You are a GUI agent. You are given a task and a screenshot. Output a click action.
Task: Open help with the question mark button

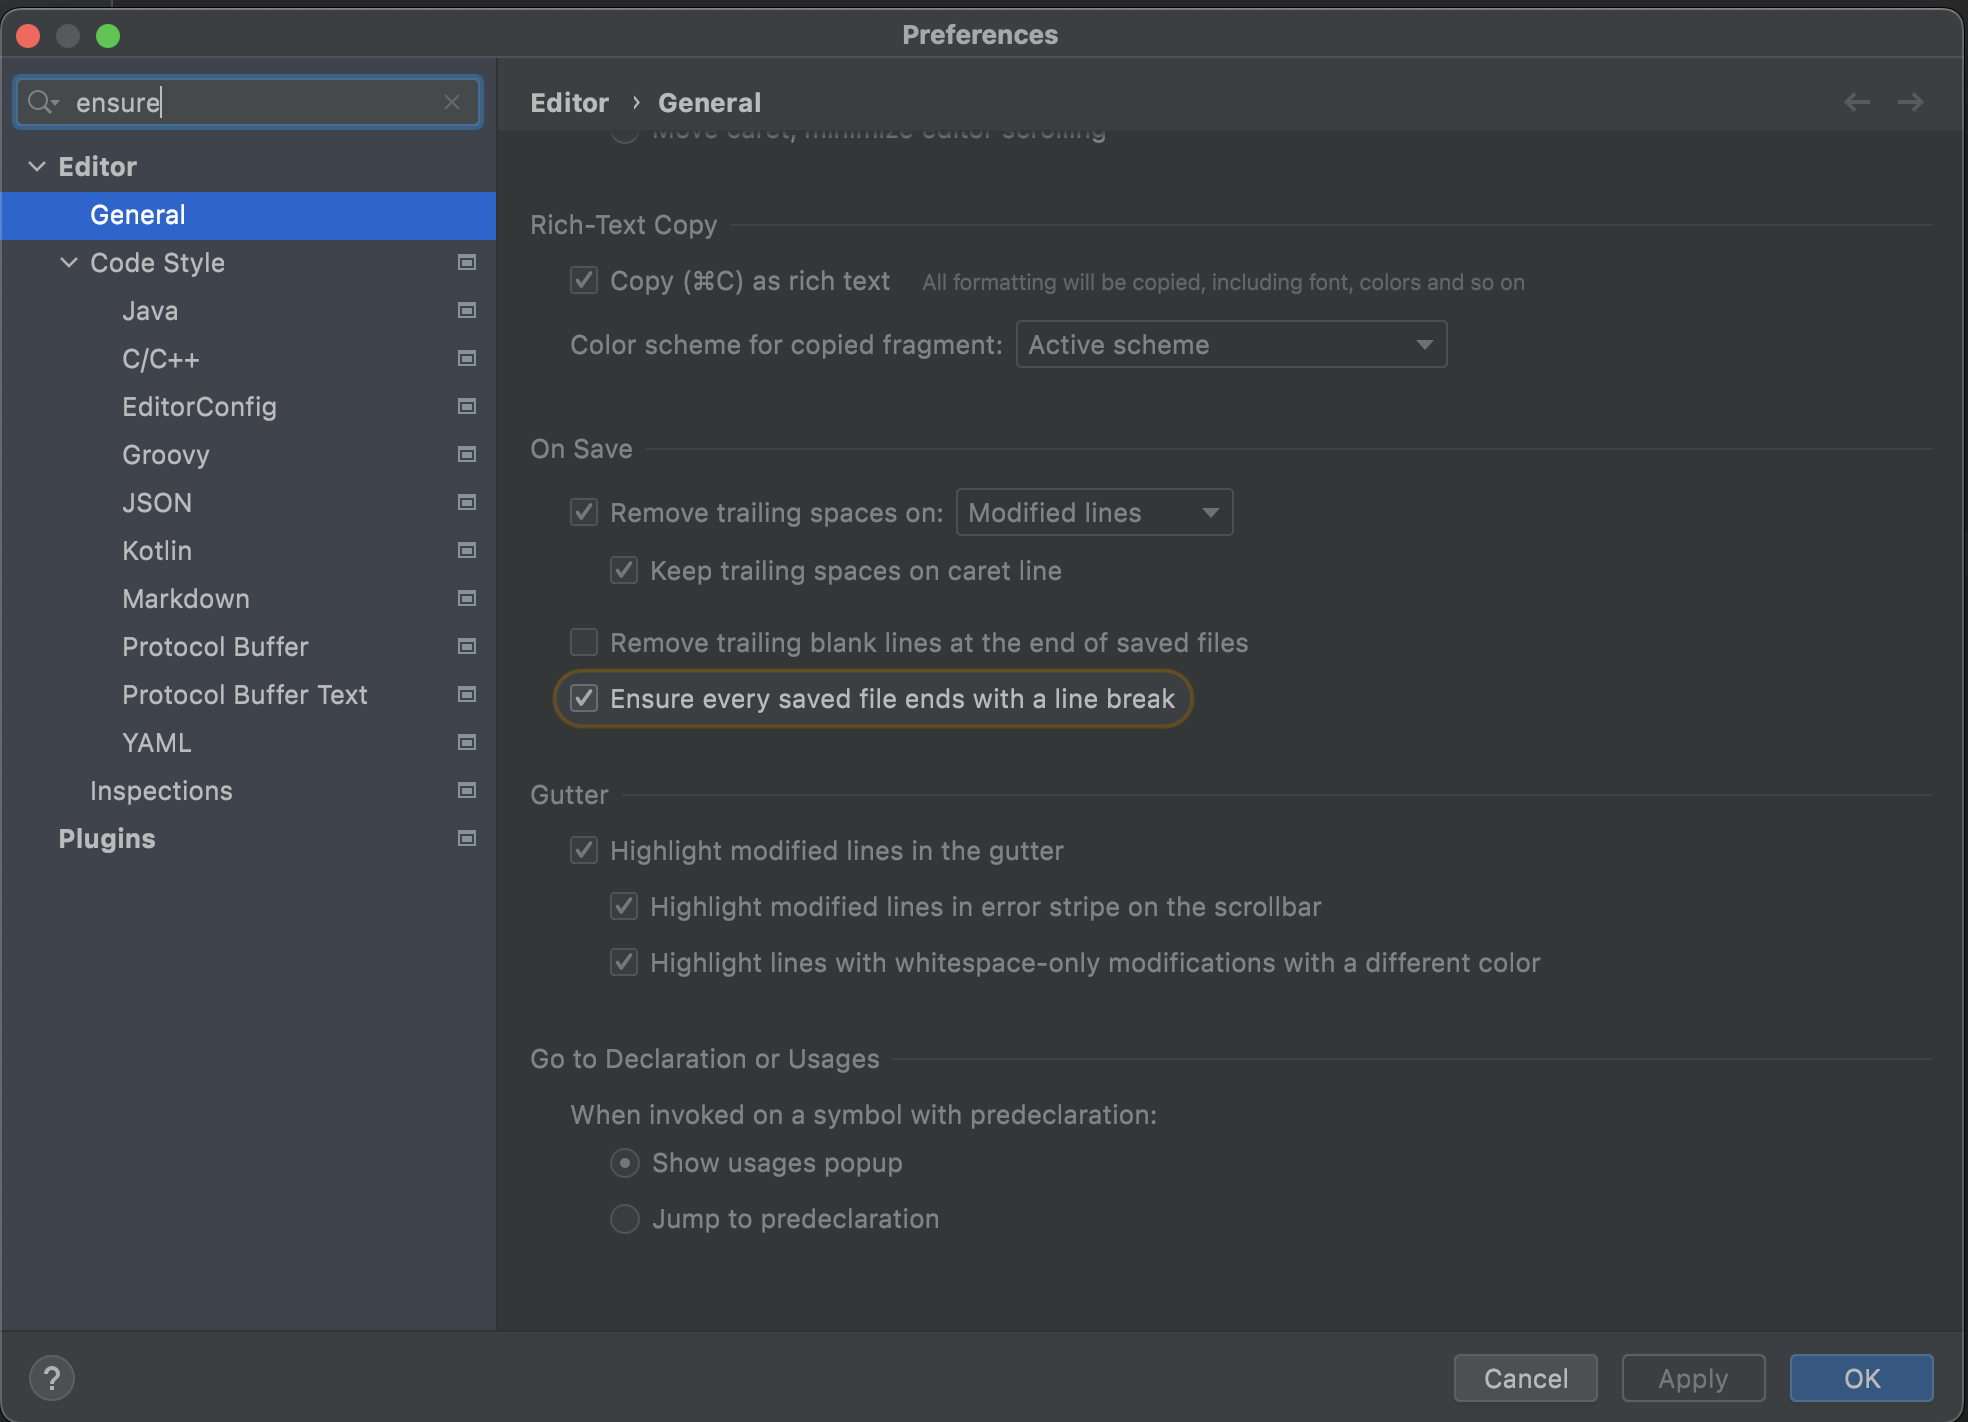pos(52,1378)
